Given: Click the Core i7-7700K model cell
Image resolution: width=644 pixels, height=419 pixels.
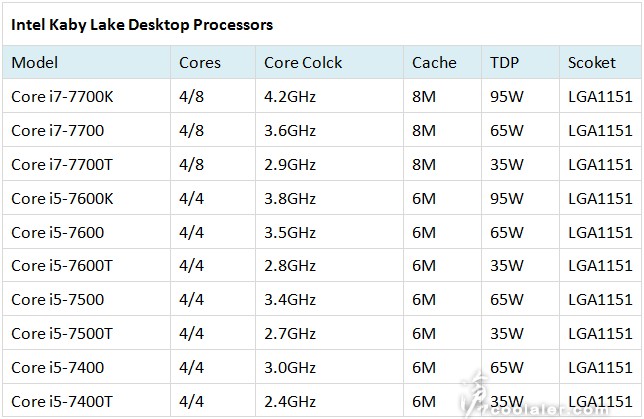Looking at the screenshot, I should click(x=63, y=97).
